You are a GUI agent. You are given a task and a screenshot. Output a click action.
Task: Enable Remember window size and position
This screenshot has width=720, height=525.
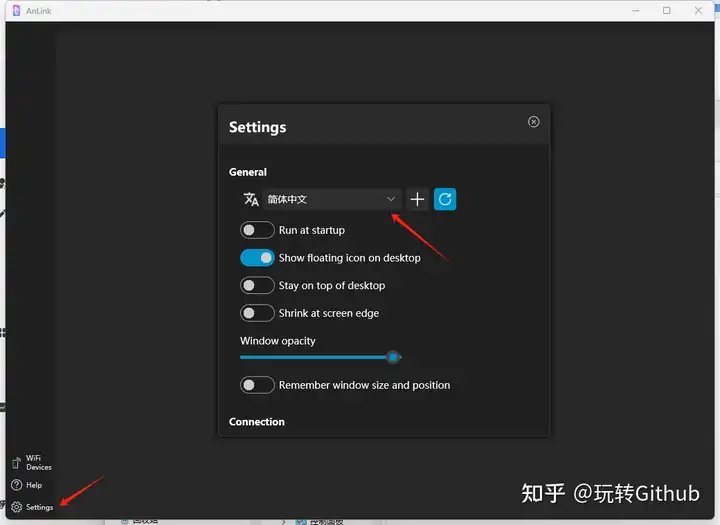click(257, 385)
